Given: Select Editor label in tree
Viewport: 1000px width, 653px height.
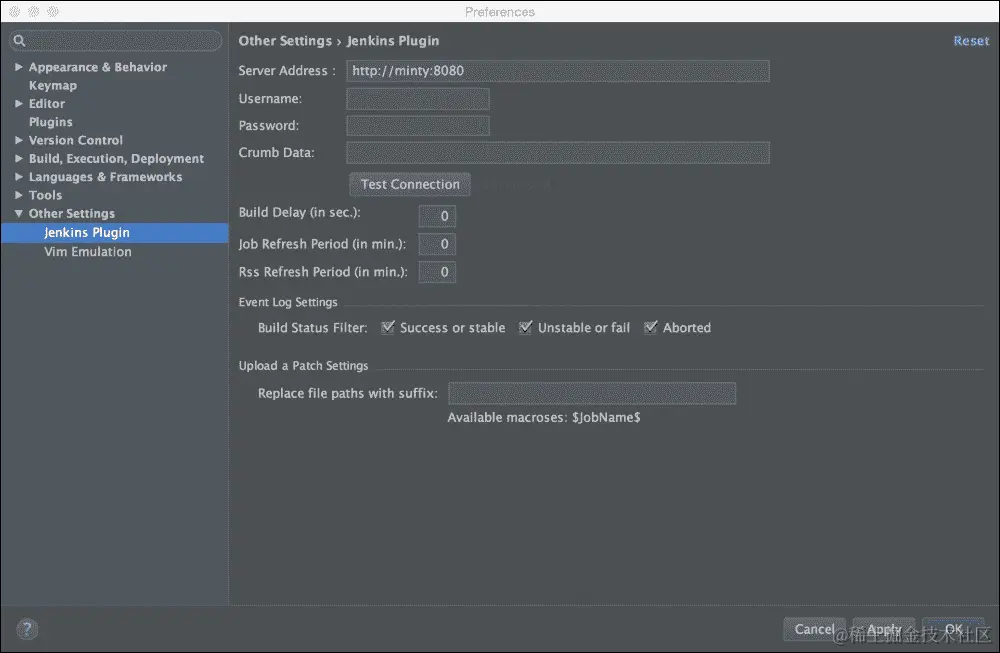Looking at the screenshot, I should (x=47, y=103).
